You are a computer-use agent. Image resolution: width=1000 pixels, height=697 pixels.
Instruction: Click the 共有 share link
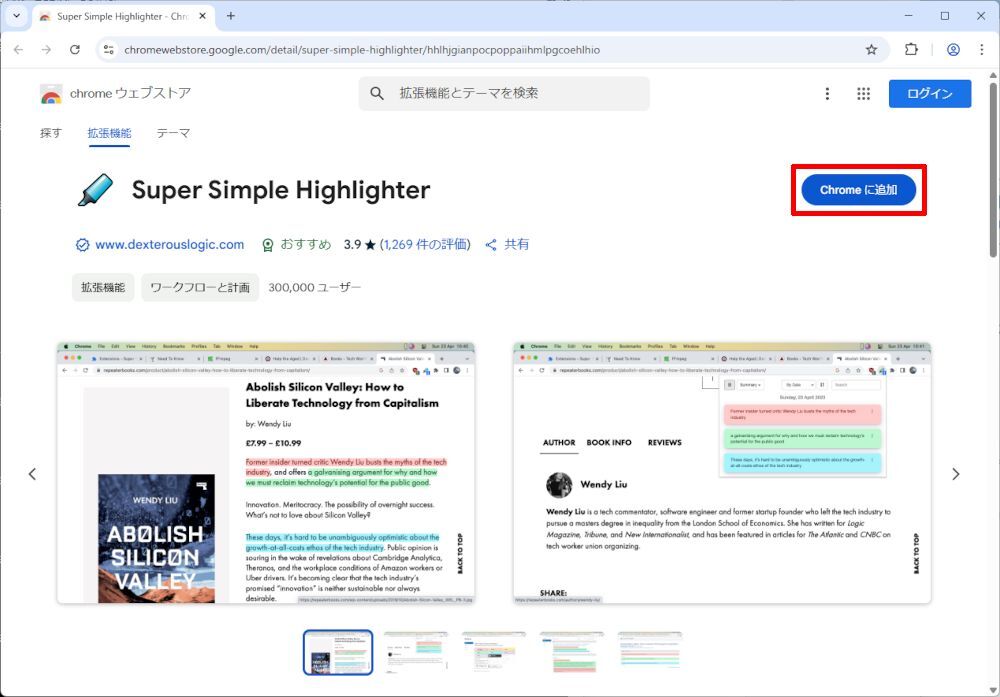pos(508,245)
